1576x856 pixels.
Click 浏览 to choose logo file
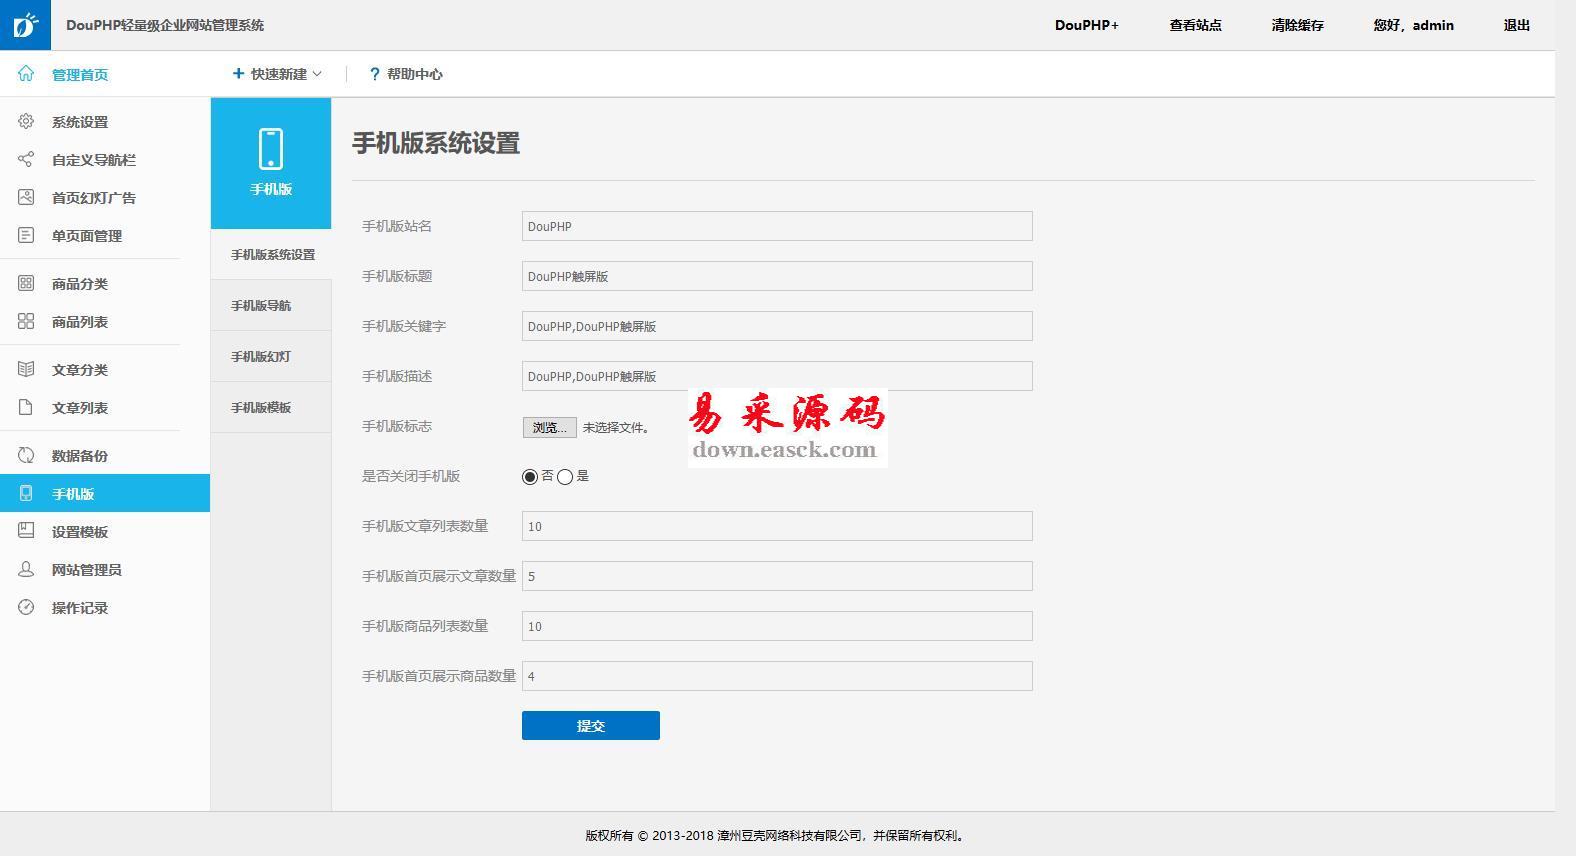pyautogui.click(x=549, y=427)
